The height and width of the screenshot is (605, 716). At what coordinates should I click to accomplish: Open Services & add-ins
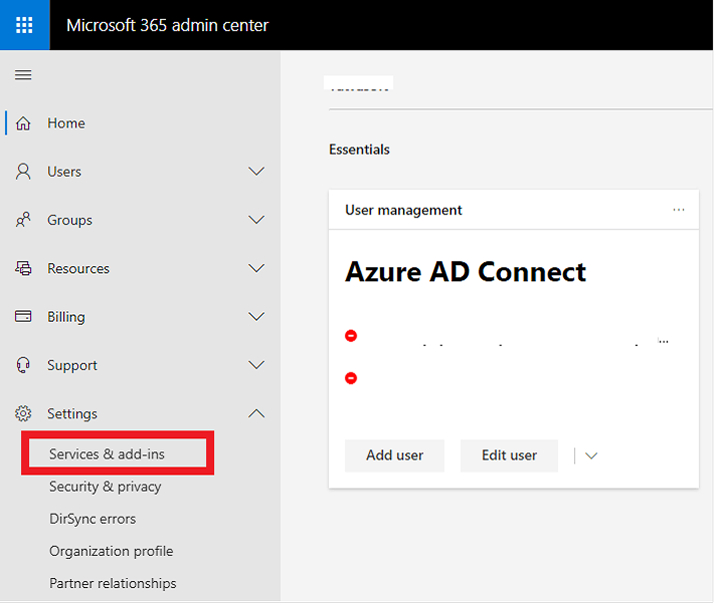[x=107, y=454]
